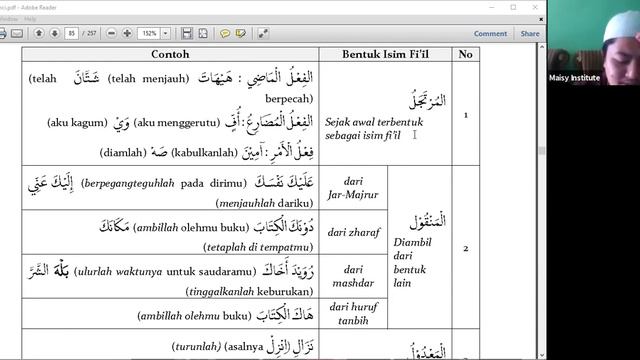Click the text '(turunlah)'
The height and width of the screenshot is (360, 640).
(x=196, y=347)
